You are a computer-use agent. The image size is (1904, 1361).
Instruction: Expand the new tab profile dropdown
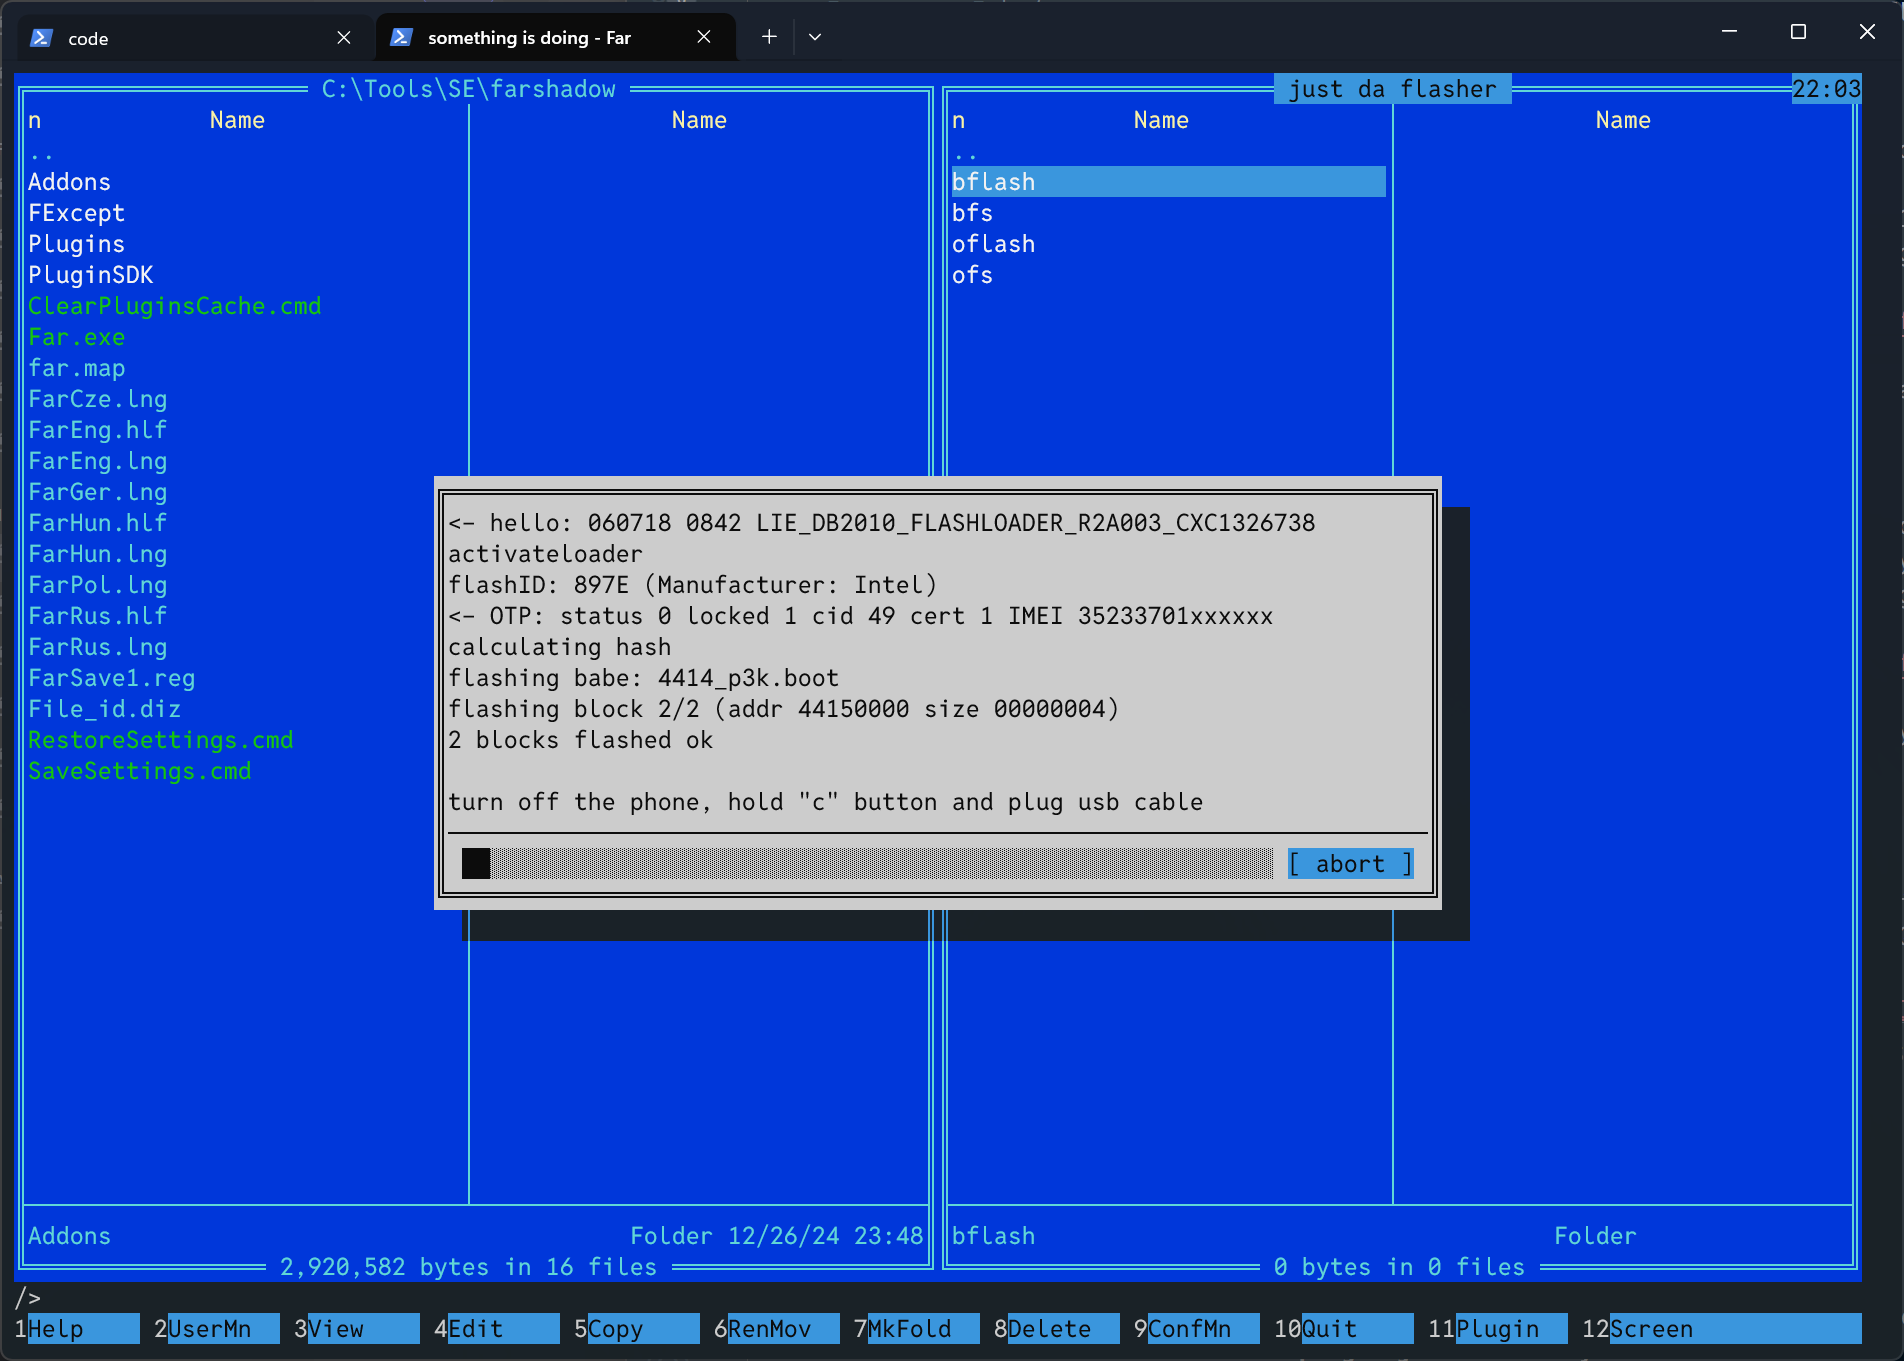coord(815,37)
